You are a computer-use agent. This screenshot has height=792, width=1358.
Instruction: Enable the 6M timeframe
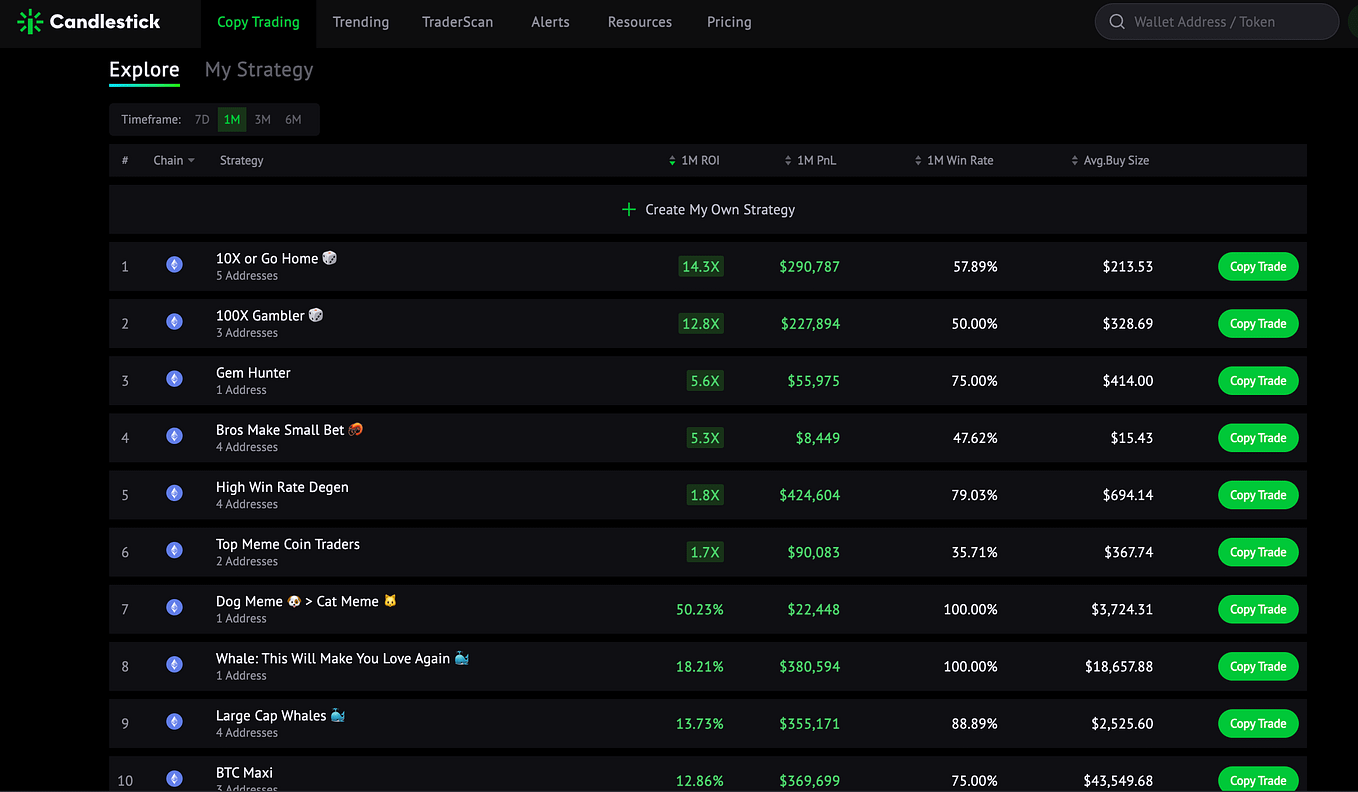(292, 119)
